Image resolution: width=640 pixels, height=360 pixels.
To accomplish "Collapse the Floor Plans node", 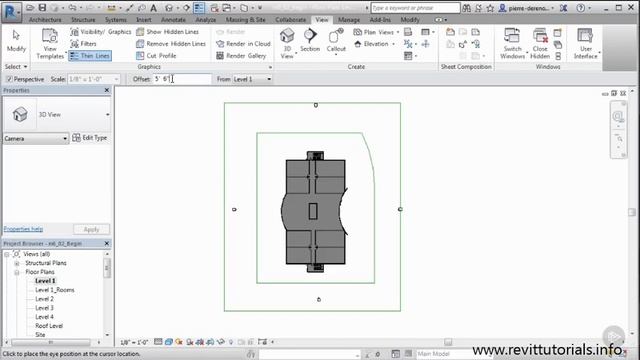I will [x=17, y=272].
